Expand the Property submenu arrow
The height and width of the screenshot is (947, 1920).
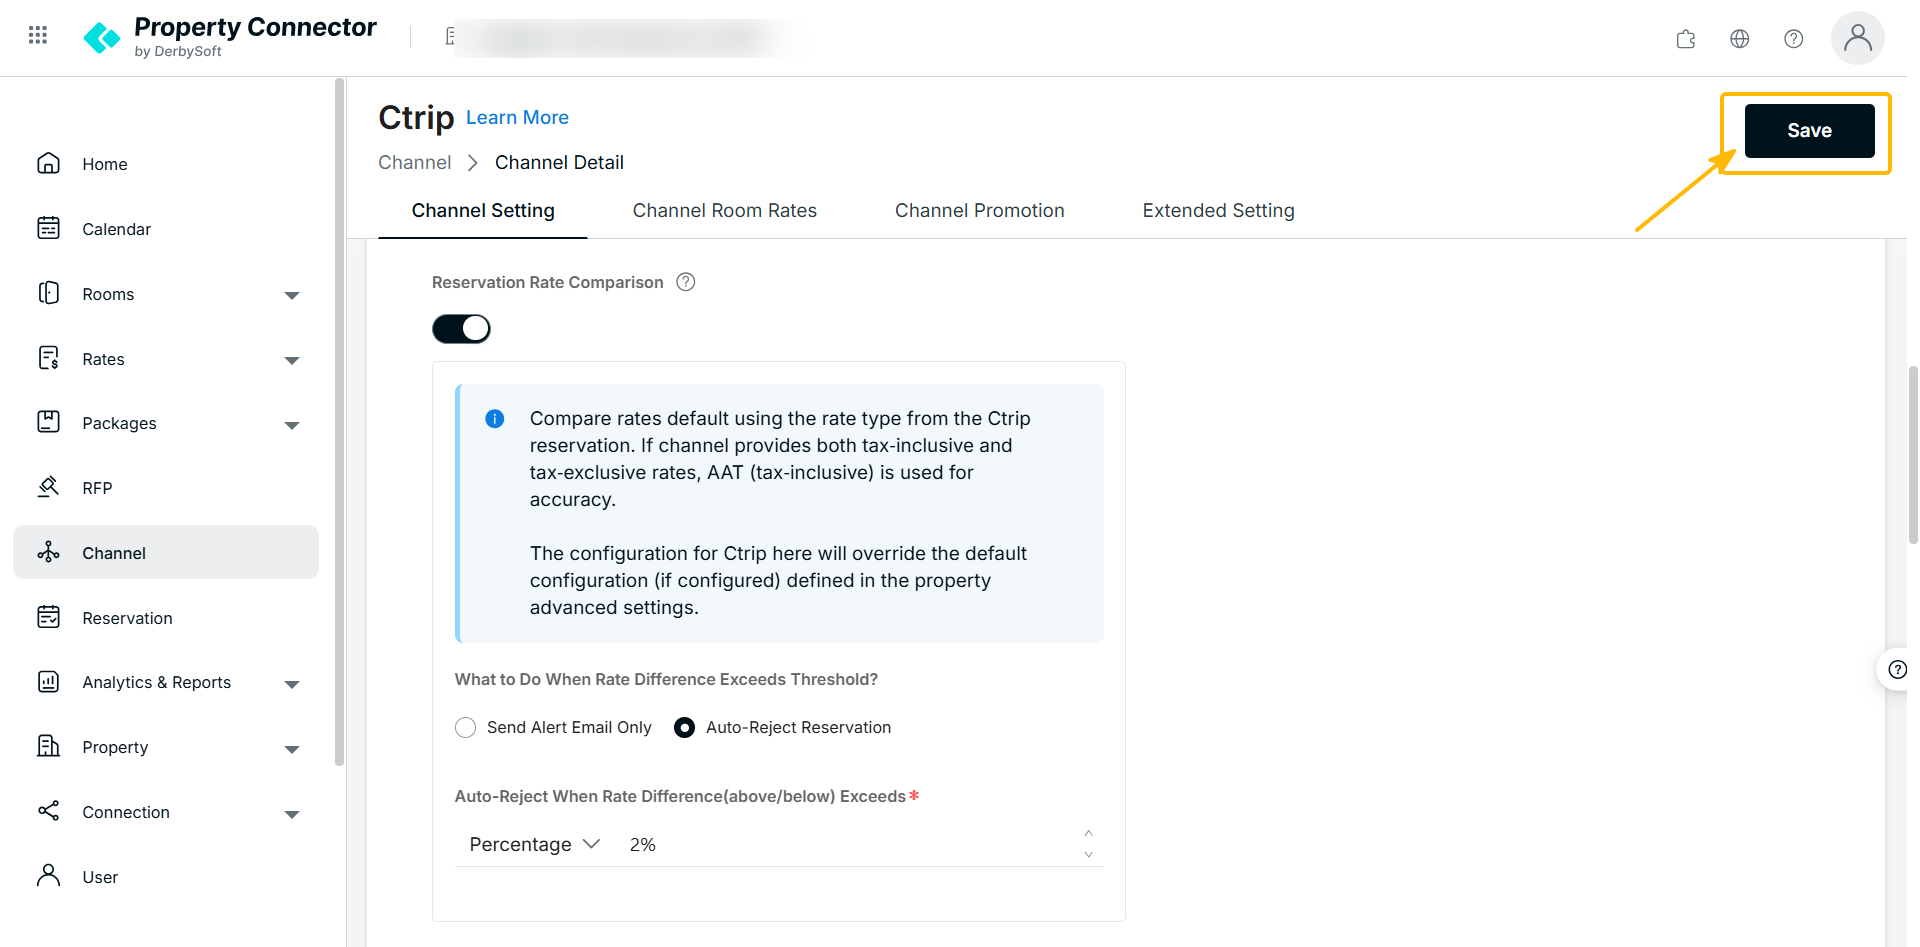tap(292, 749)
